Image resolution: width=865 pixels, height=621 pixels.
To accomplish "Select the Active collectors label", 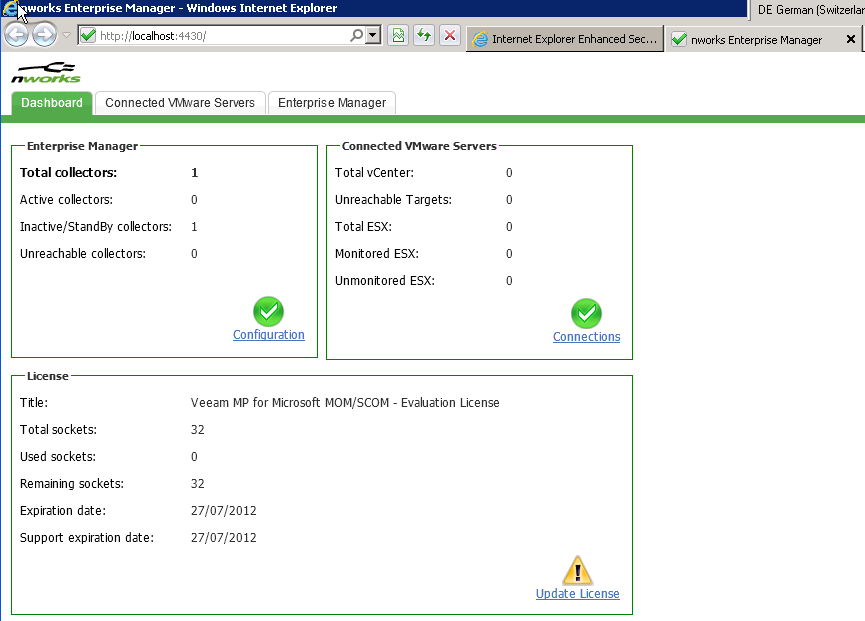I will (66, 200).
